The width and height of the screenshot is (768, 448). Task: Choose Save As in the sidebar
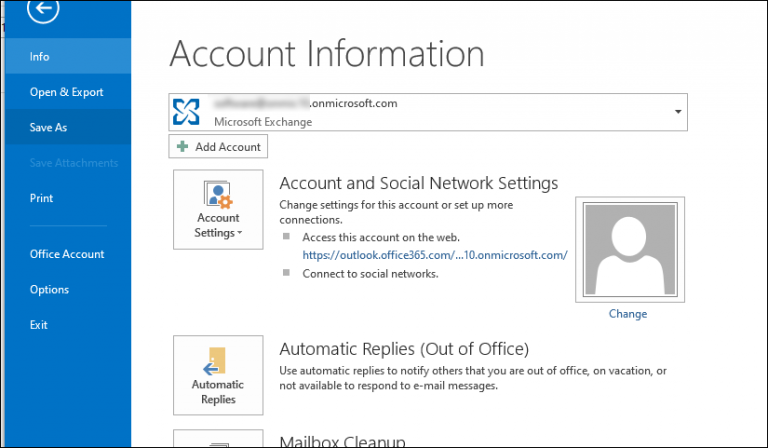(68, 127)
